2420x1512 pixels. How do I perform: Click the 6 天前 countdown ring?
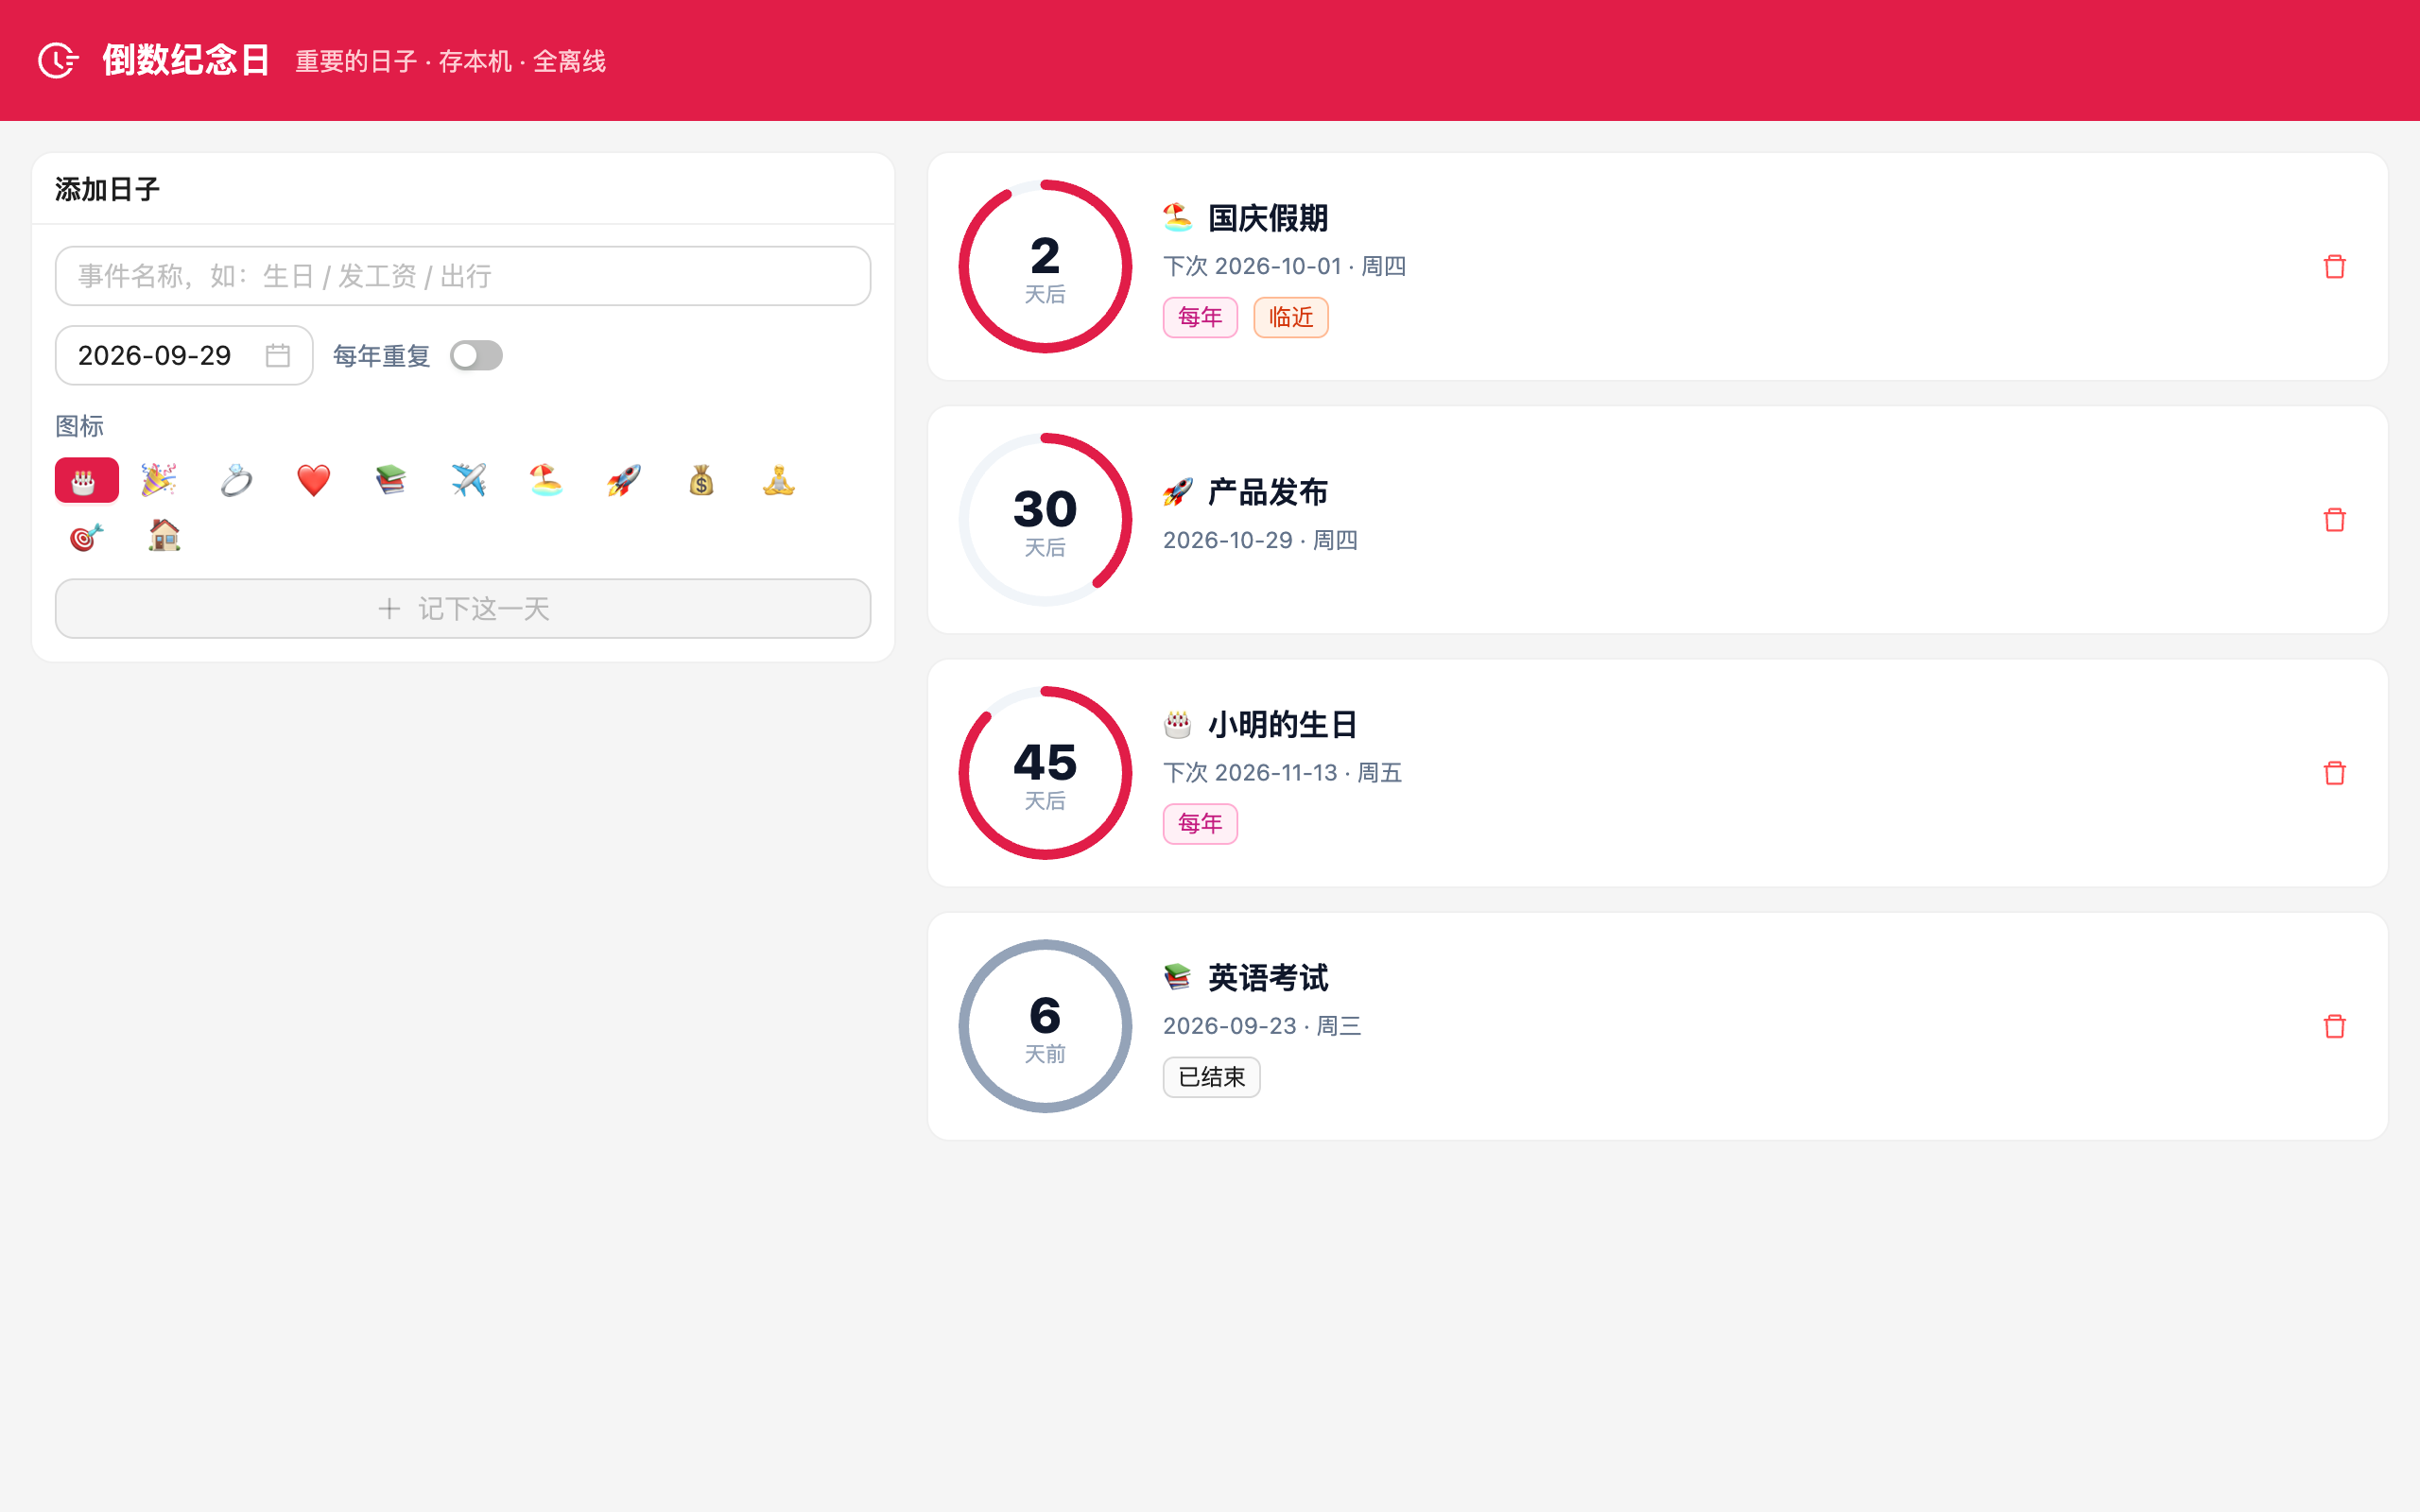pyautogui.click(x=1045, y=1026)
